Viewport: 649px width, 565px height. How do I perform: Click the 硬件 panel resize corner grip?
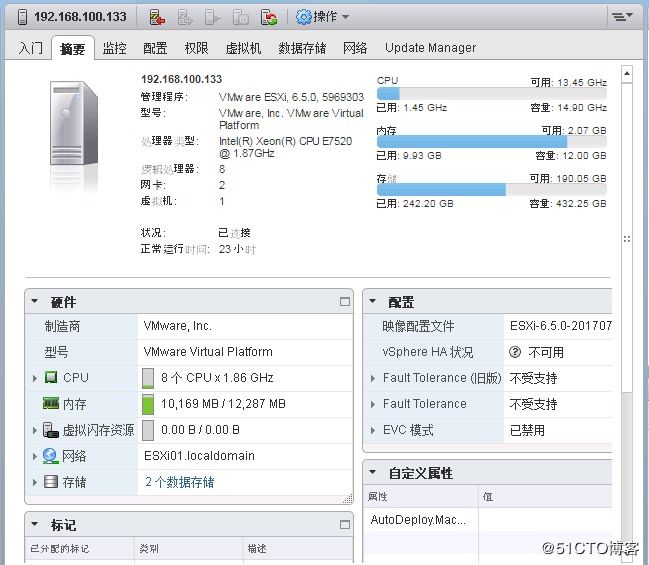[348, 499]
